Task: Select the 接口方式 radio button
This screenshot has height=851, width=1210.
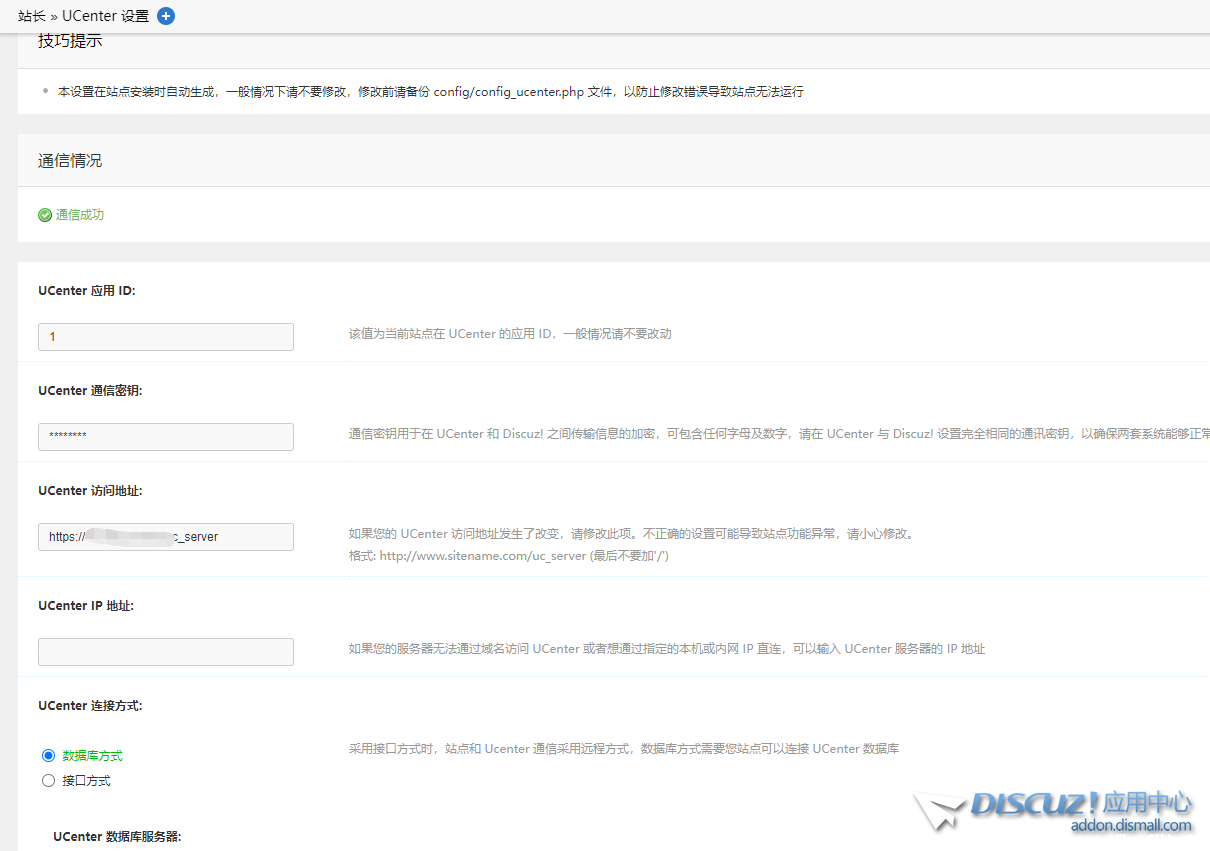Action: (x=48, y=781)
